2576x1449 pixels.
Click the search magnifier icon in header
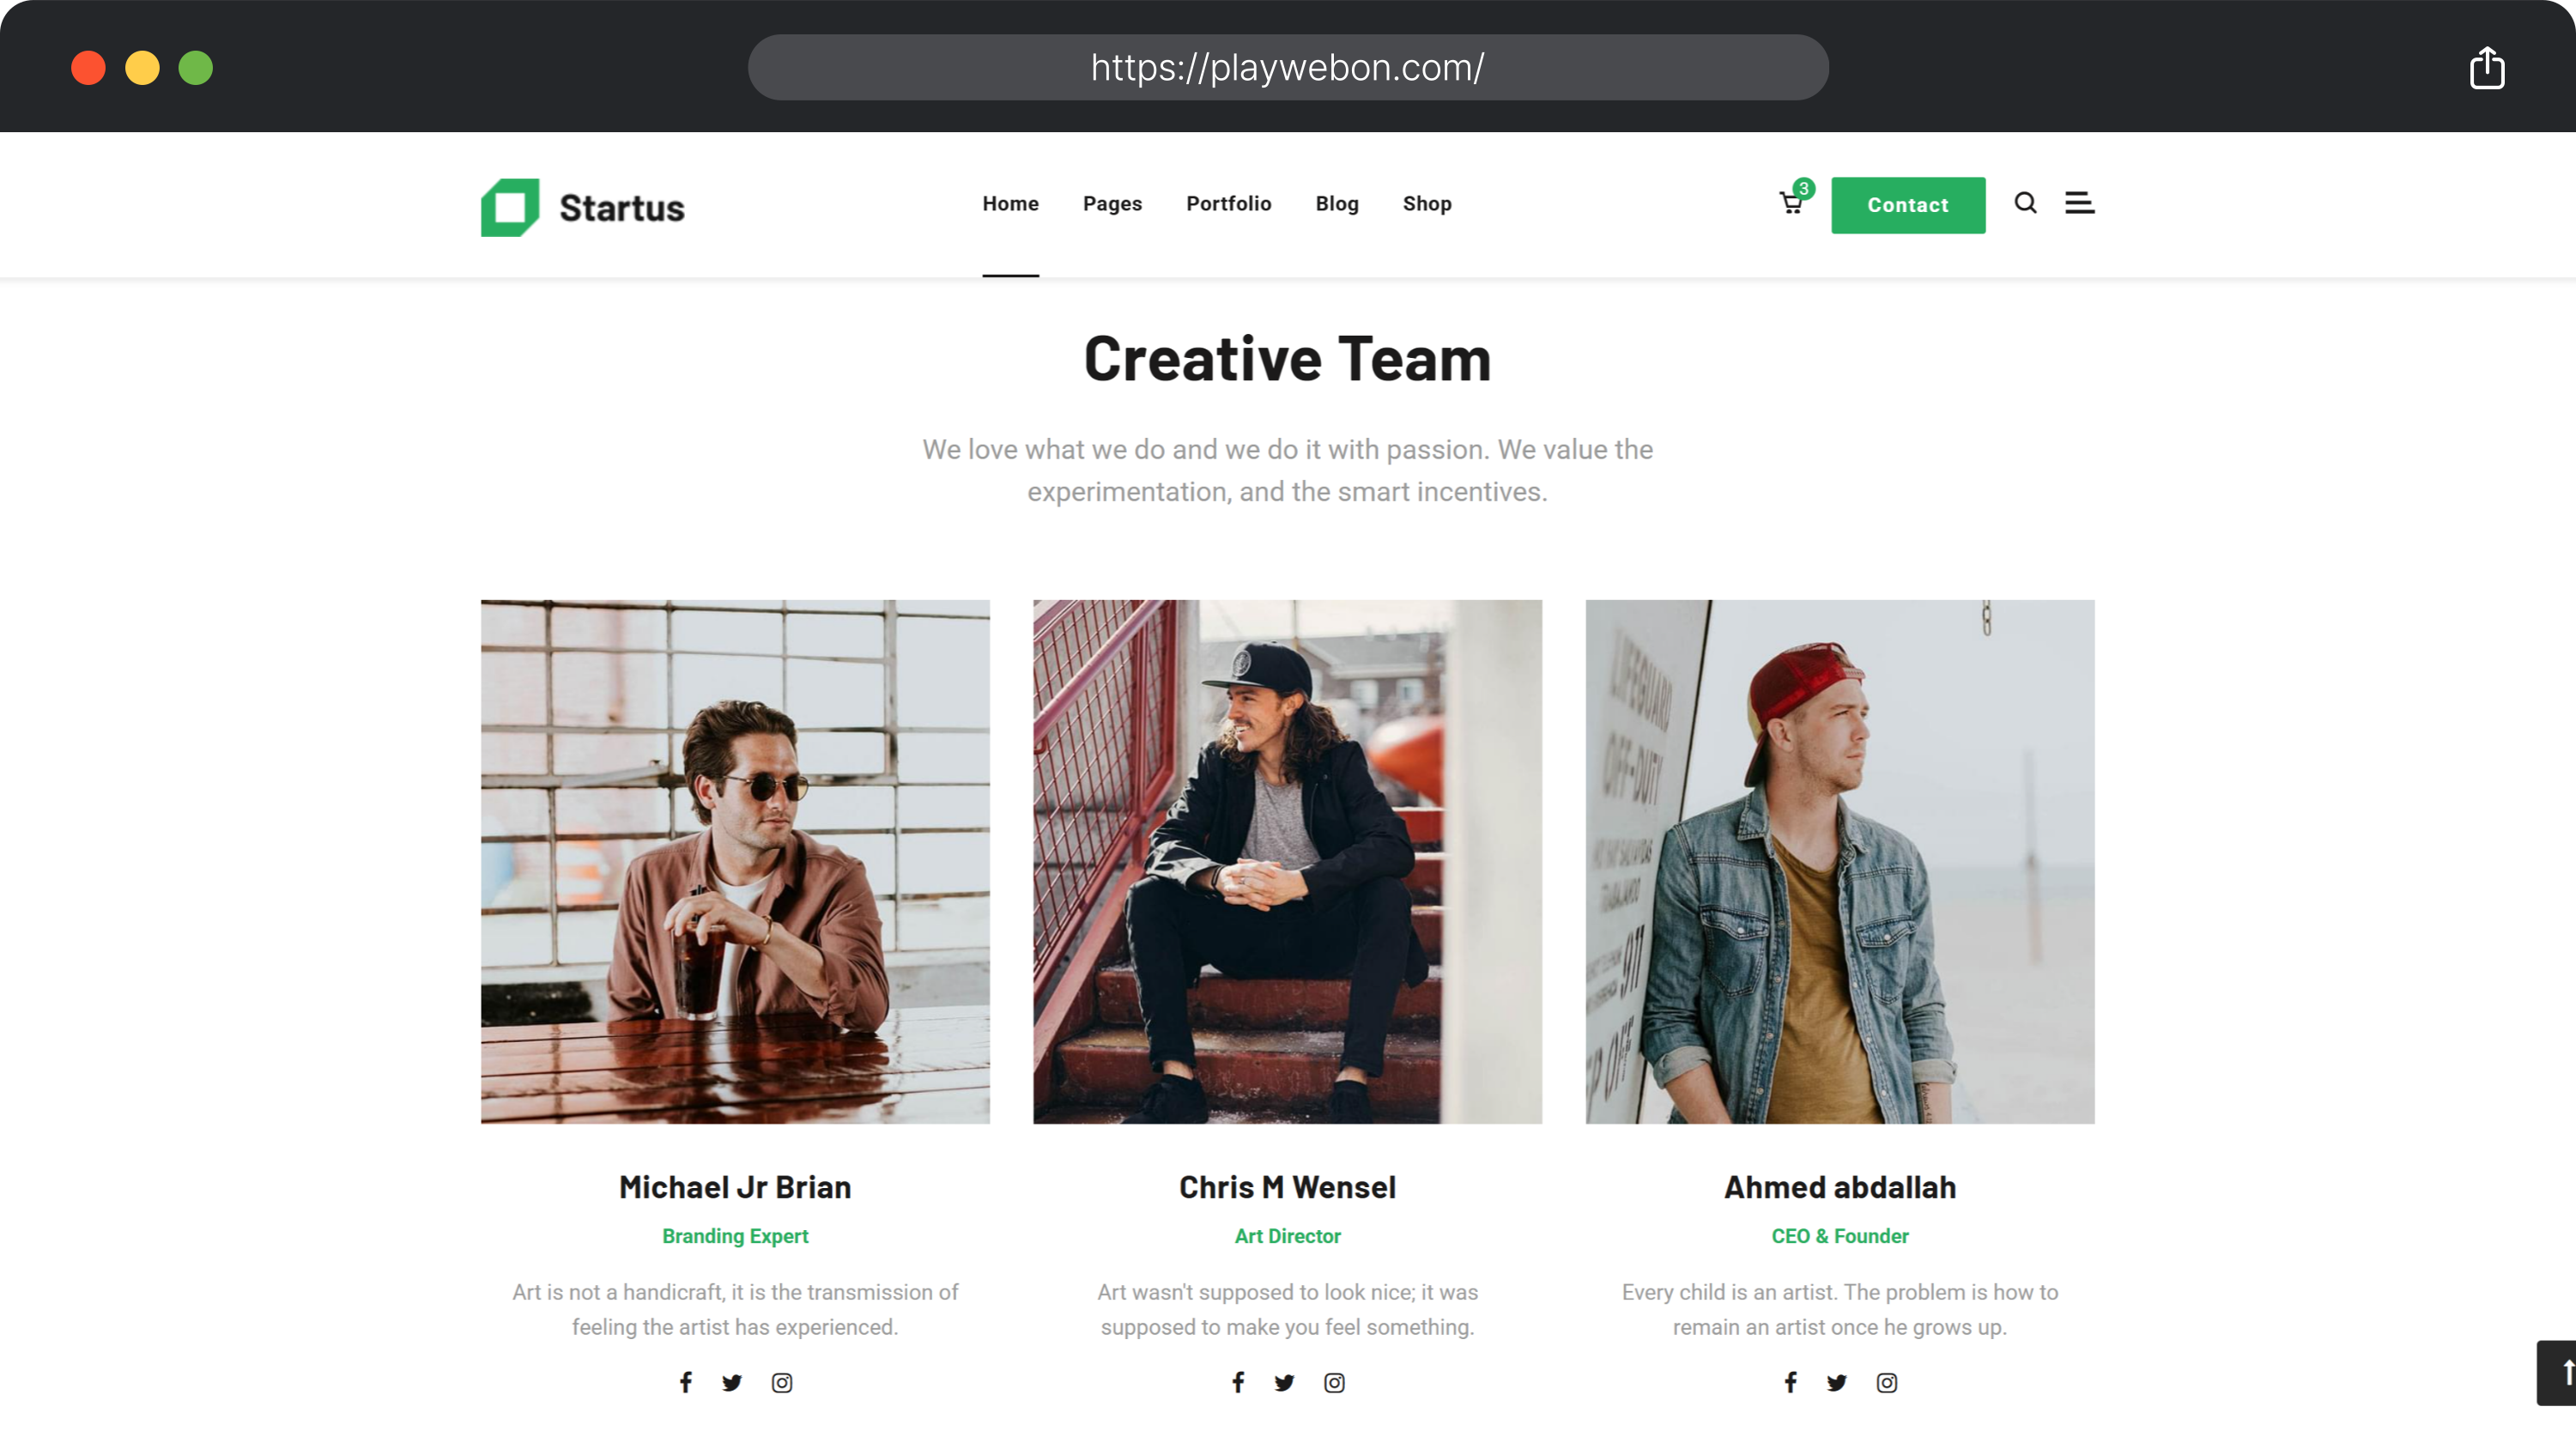click(x=2025, y=203)
